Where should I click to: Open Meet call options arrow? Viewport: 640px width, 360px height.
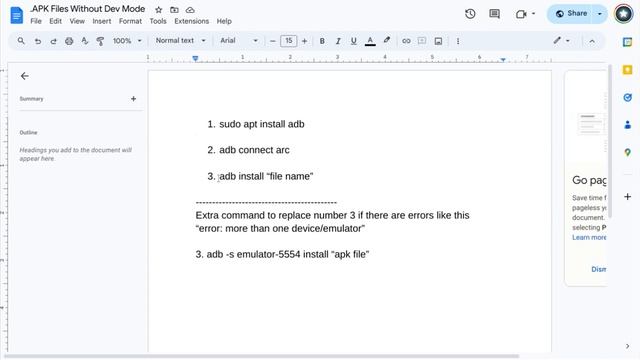coord(533,14)
